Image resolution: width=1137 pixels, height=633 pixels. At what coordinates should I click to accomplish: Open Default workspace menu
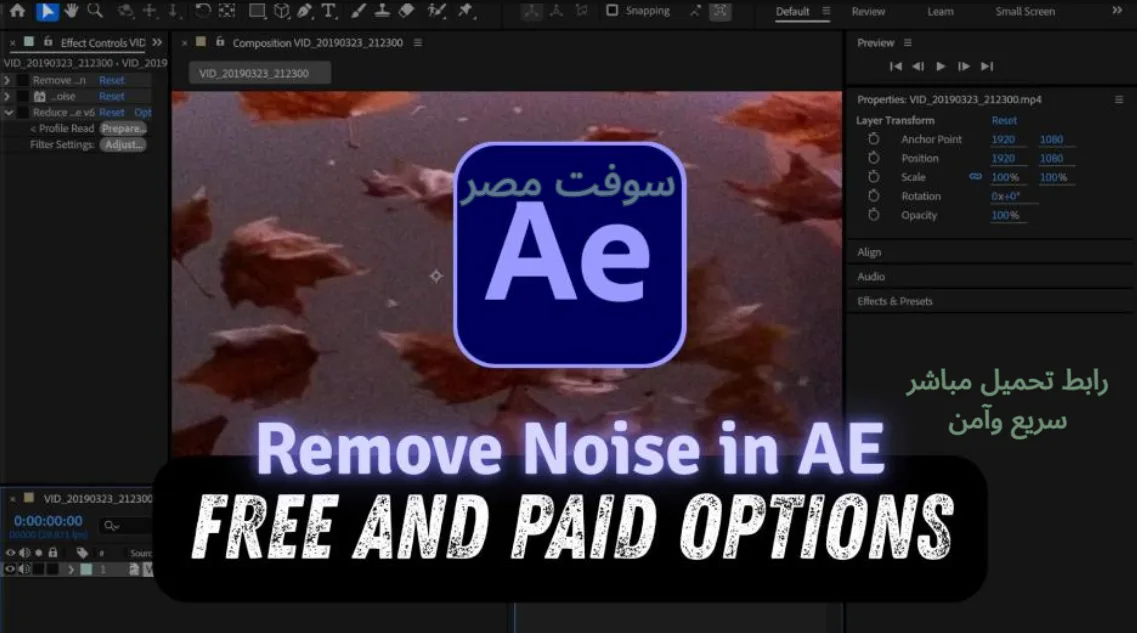826,11
